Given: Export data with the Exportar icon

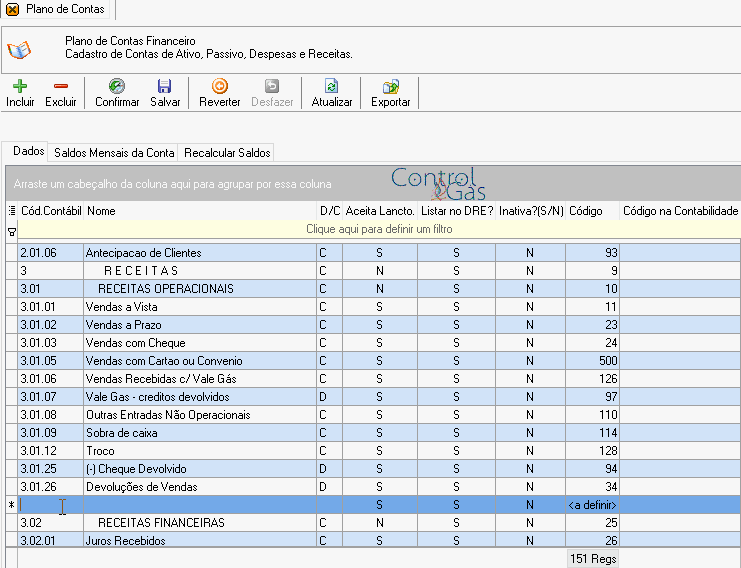Looking at the screenshot, I should (391, 86).
